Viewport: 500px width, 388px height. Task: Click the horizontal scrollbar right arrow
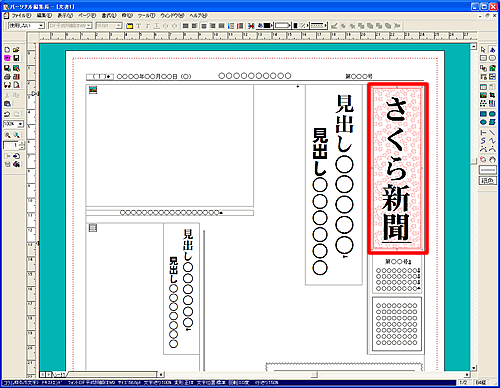467,375
